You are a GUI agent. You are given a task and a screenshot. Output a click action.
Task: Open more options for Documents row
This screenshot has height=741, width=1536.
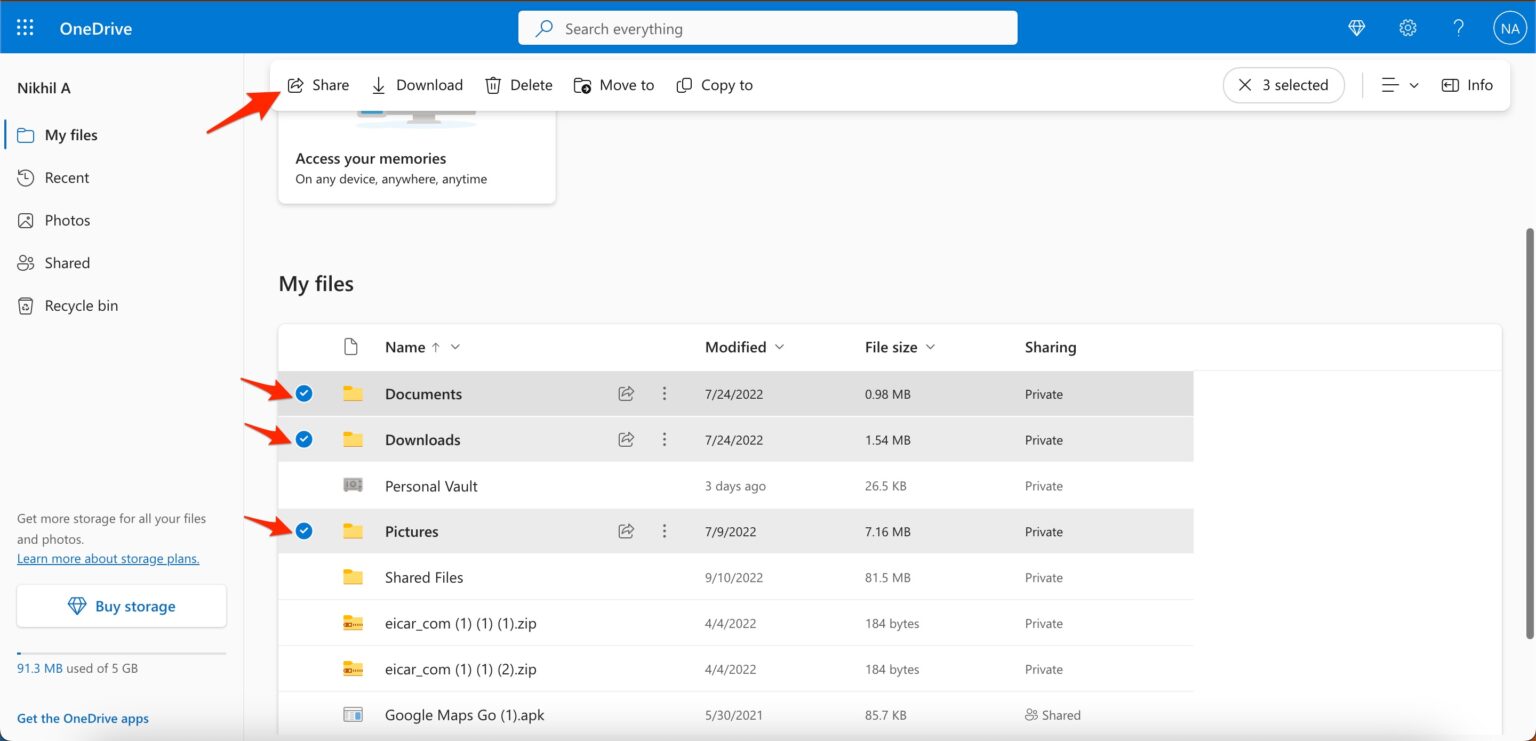(664, 394)
